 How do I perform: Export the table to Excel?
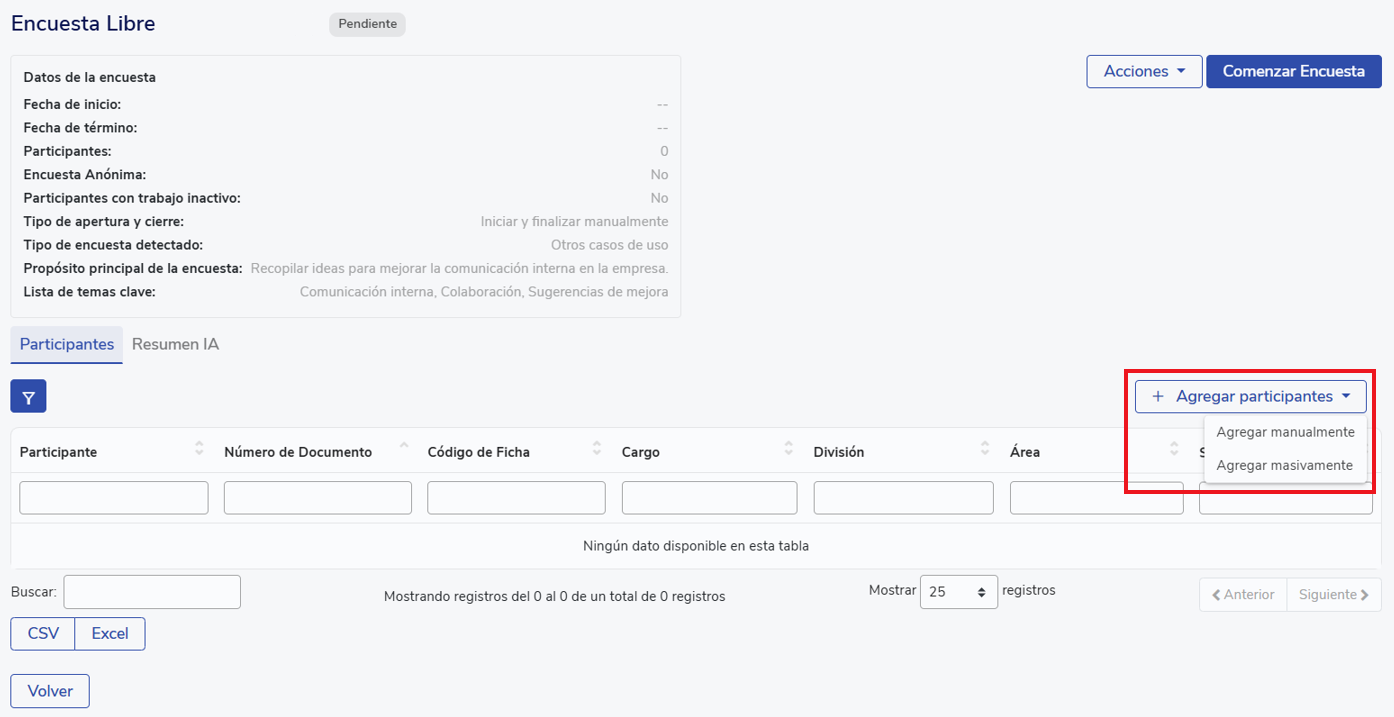pos(110,634)
